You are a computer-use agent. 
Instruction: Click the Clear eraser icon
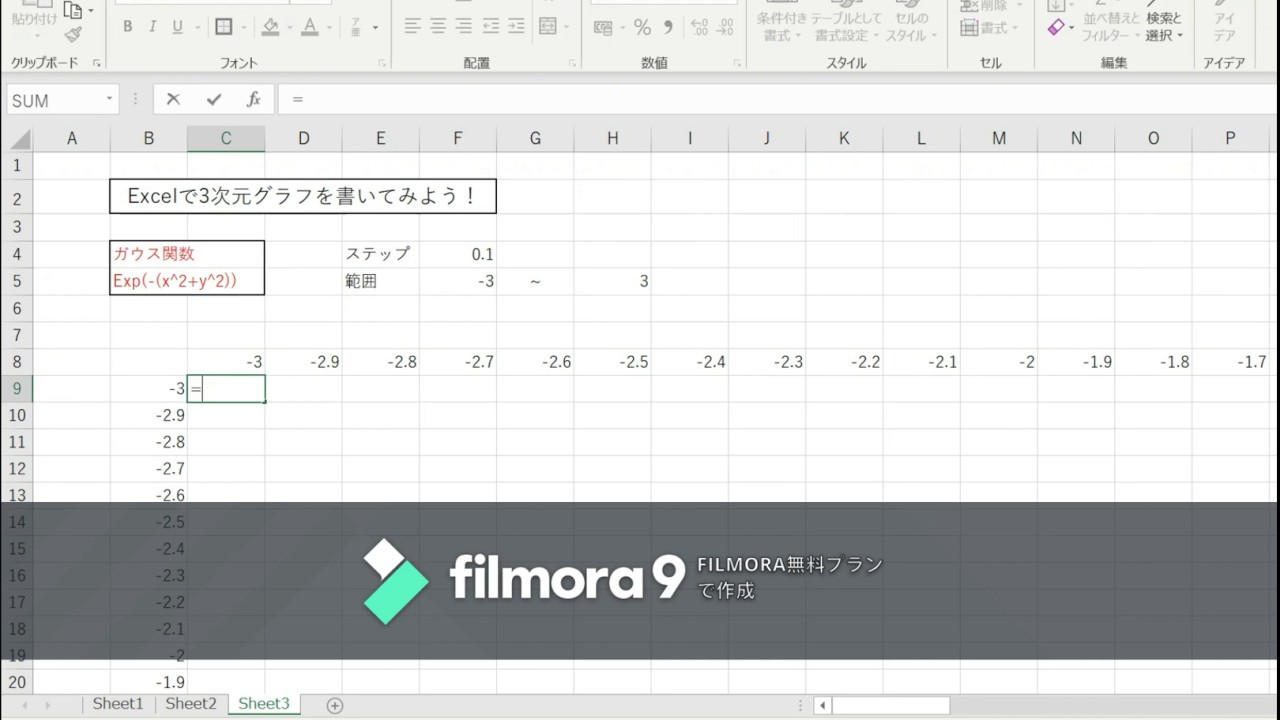[1056, 28]
